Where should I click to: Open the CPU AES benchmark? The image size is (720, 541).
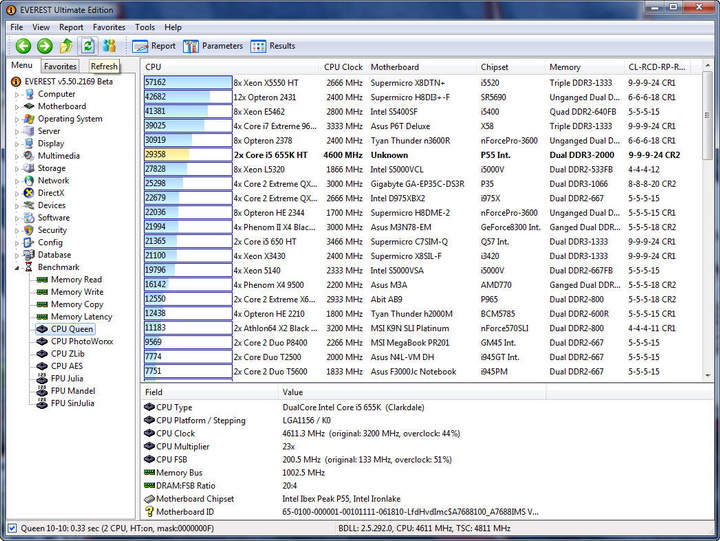[x=60, y=367]
